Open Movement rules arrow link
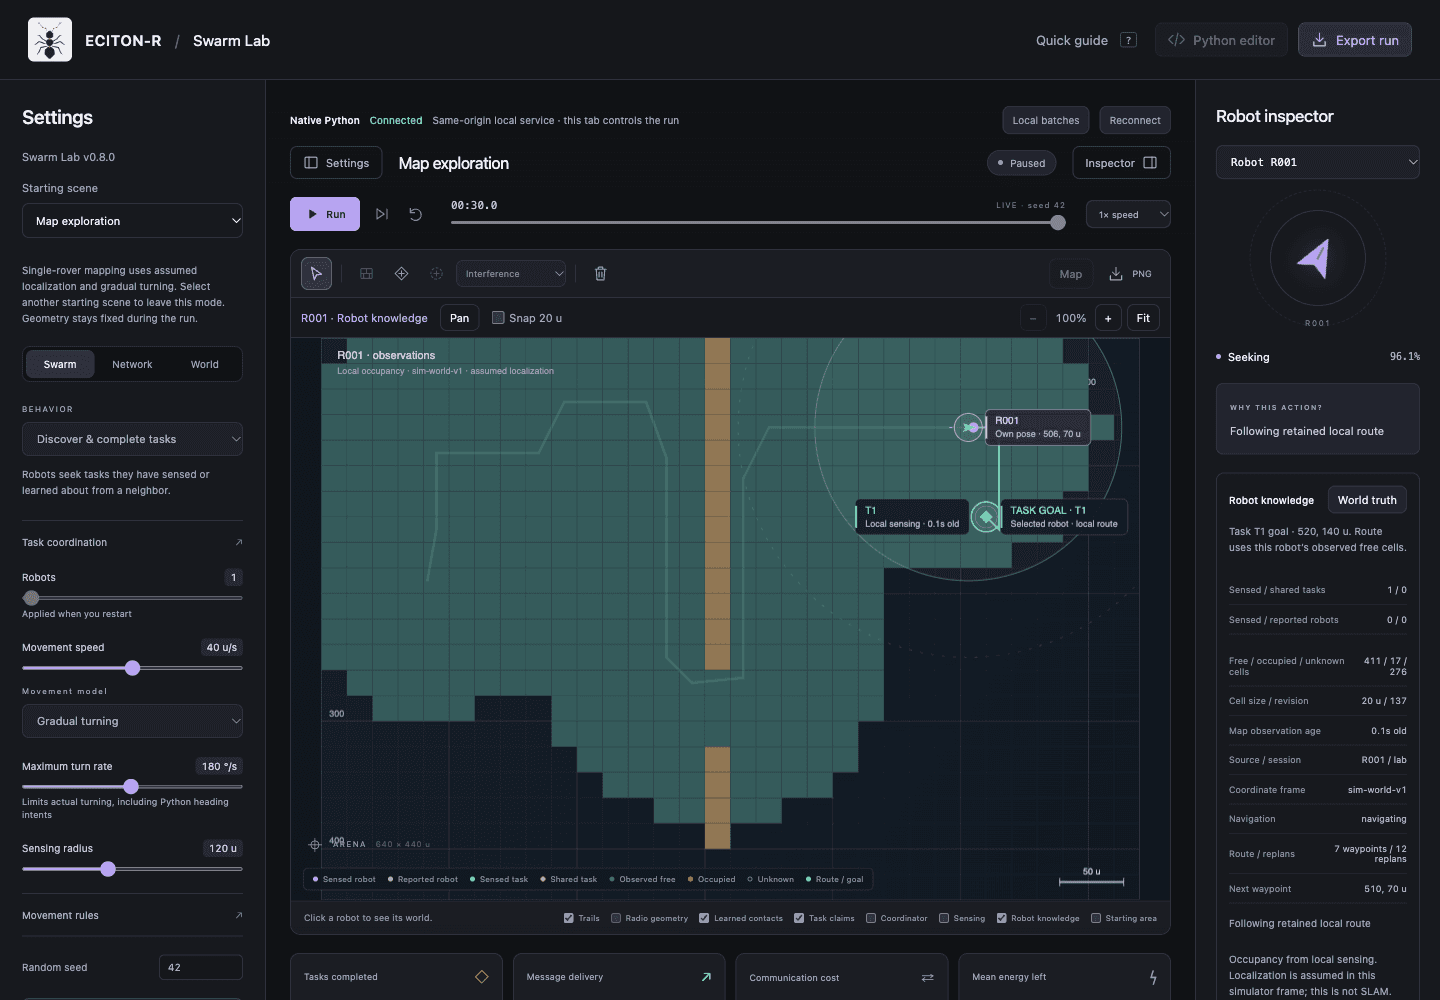 [x=238, y=915]
